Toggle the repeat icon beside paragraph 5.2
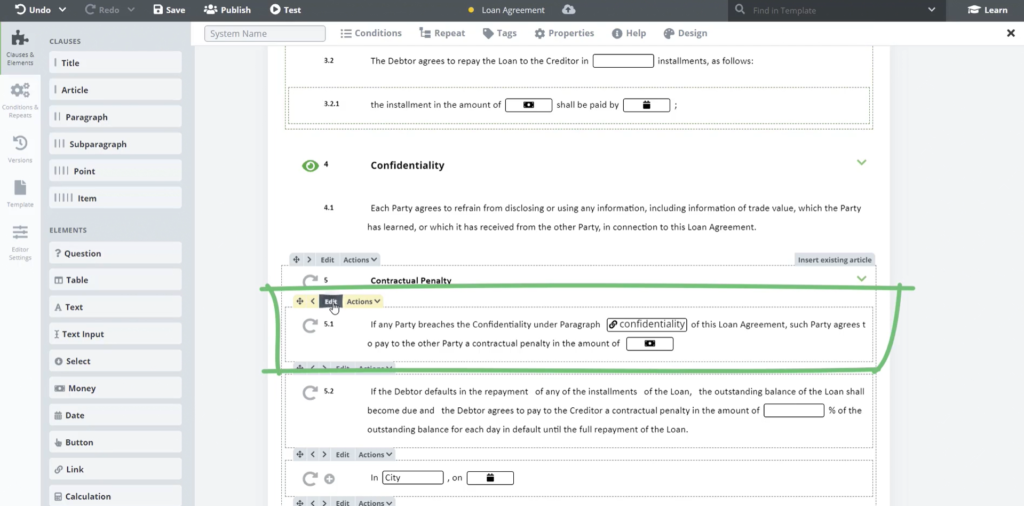The width and height of the screenshot is (1024, 506). pos(310,393)
